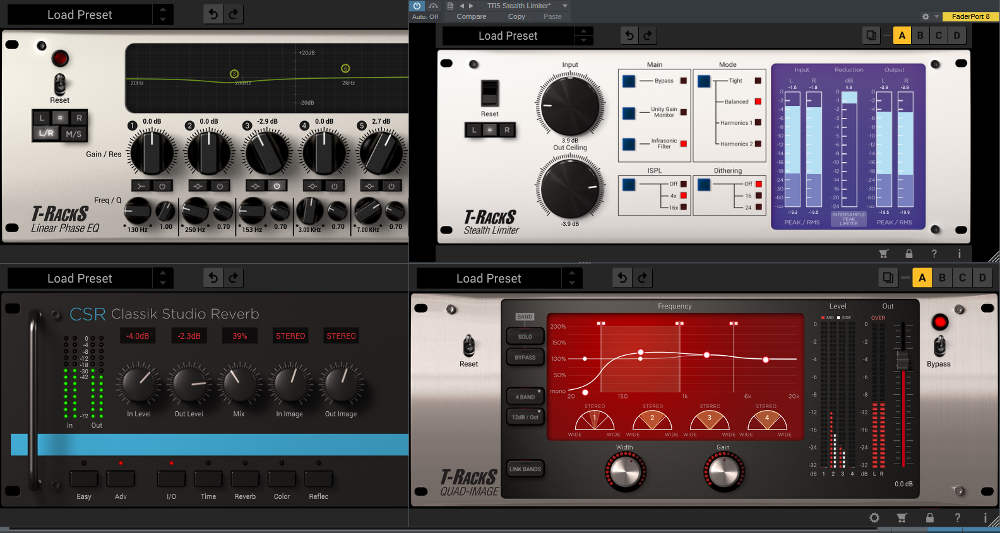
Task: Click SOLO band button on Quad-Image
Action: [x=525, y=336]
